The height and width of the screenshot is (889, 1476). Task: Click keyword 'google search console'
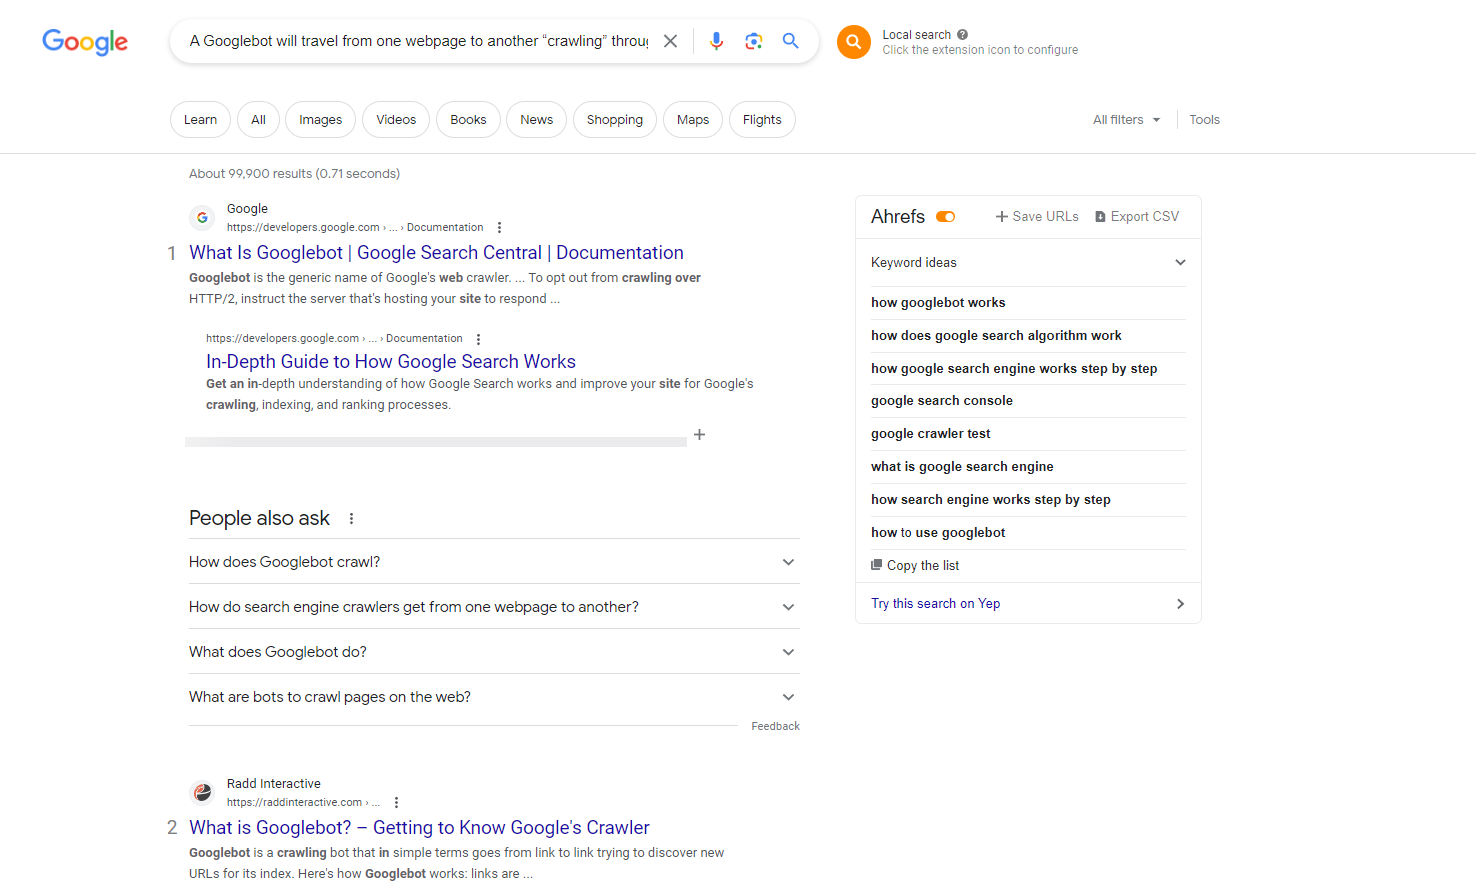click(942, 401)
